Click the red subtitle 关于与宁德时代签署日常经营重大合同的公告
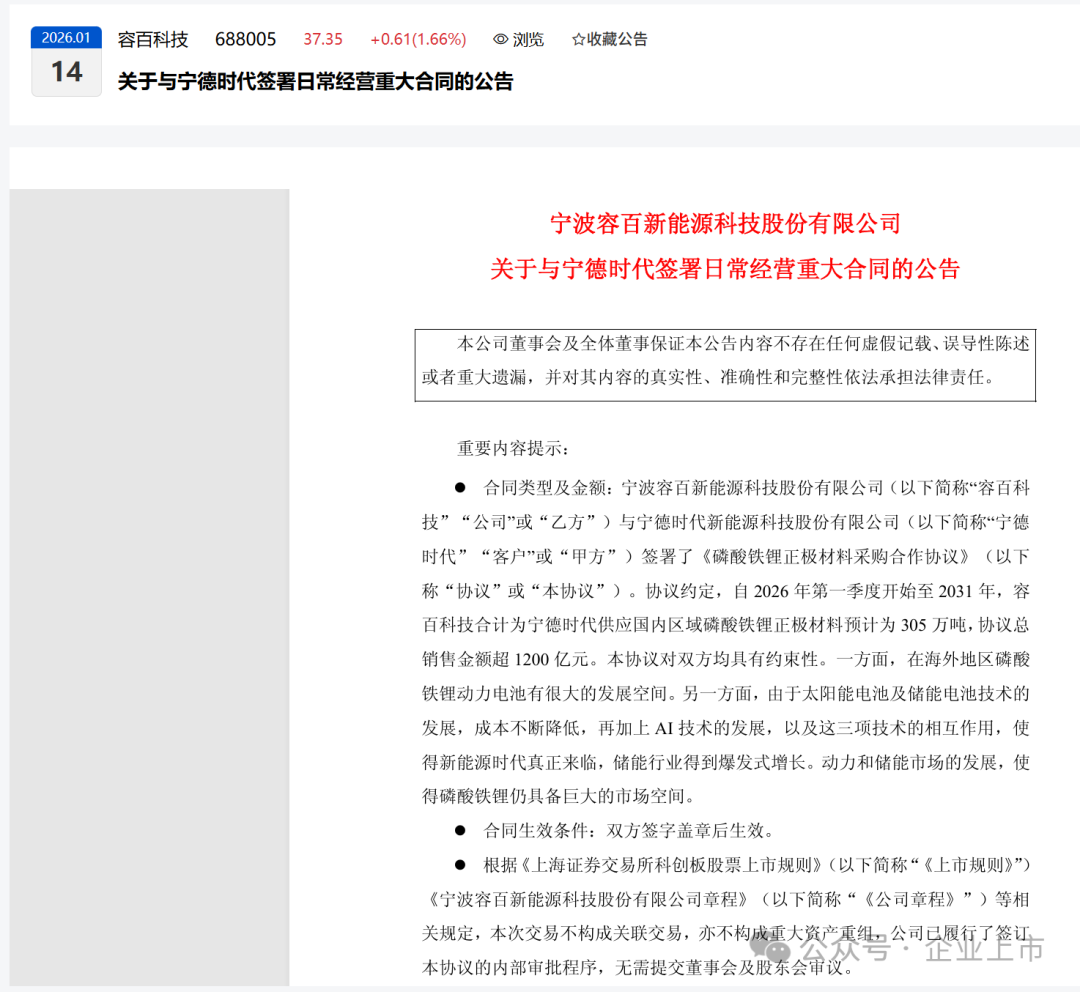The image size is (1080, 992). pyautogui.click(x=725, y=269)
